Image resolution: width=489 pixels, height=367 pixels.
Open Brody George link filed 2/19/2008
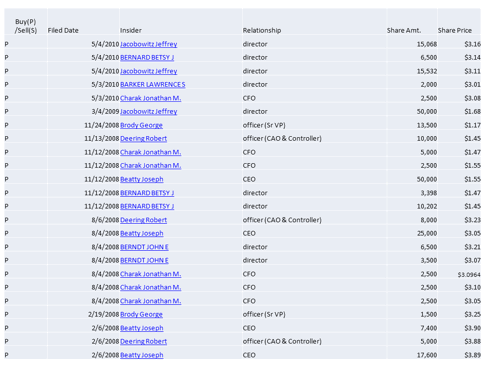[141, 314]
